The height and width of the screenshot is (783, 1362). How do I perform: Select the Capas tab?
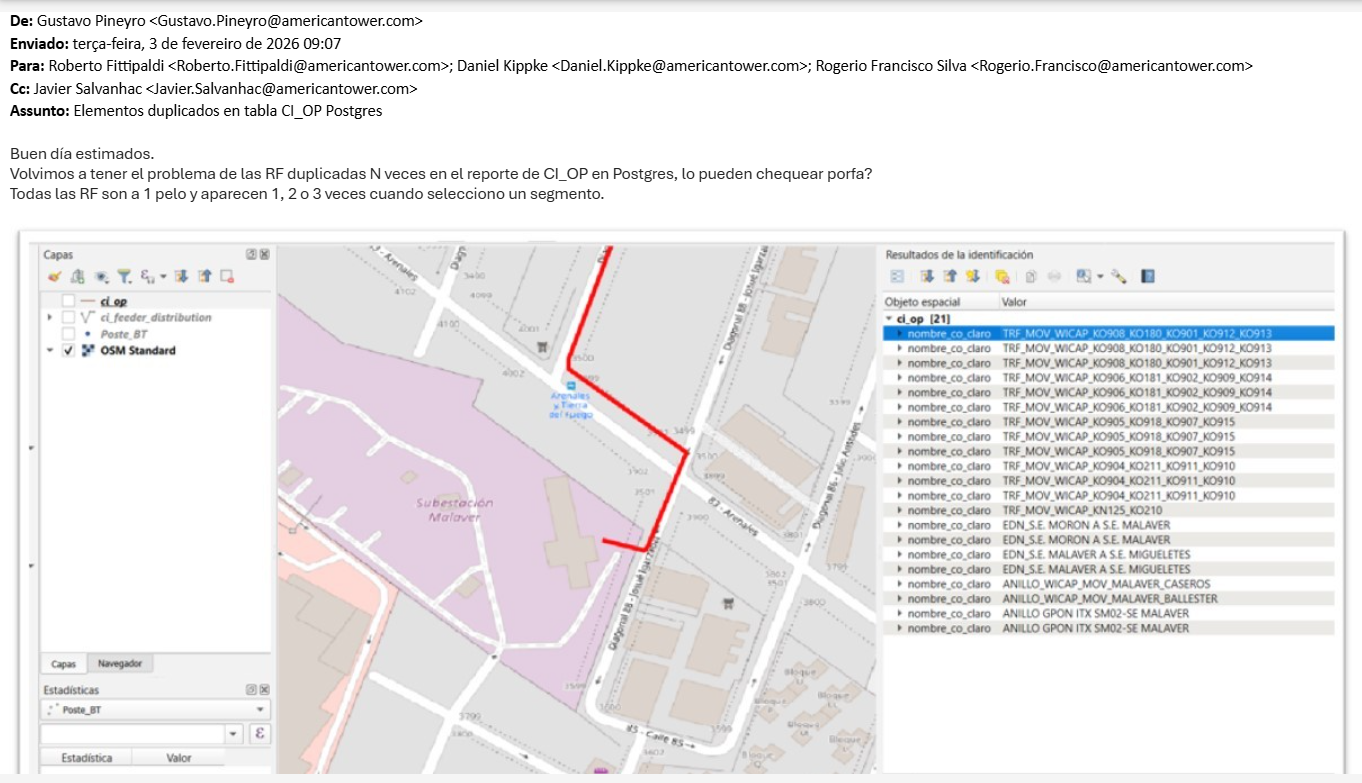click(x=64, y=664)
